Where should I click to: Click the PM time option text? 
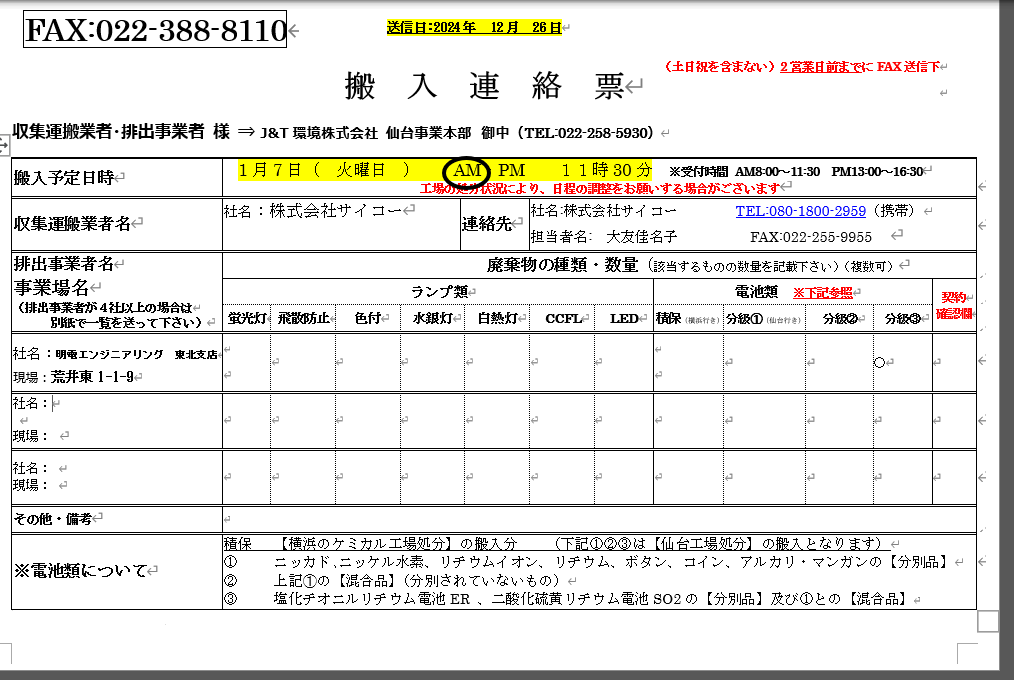[x=511, y=171]
